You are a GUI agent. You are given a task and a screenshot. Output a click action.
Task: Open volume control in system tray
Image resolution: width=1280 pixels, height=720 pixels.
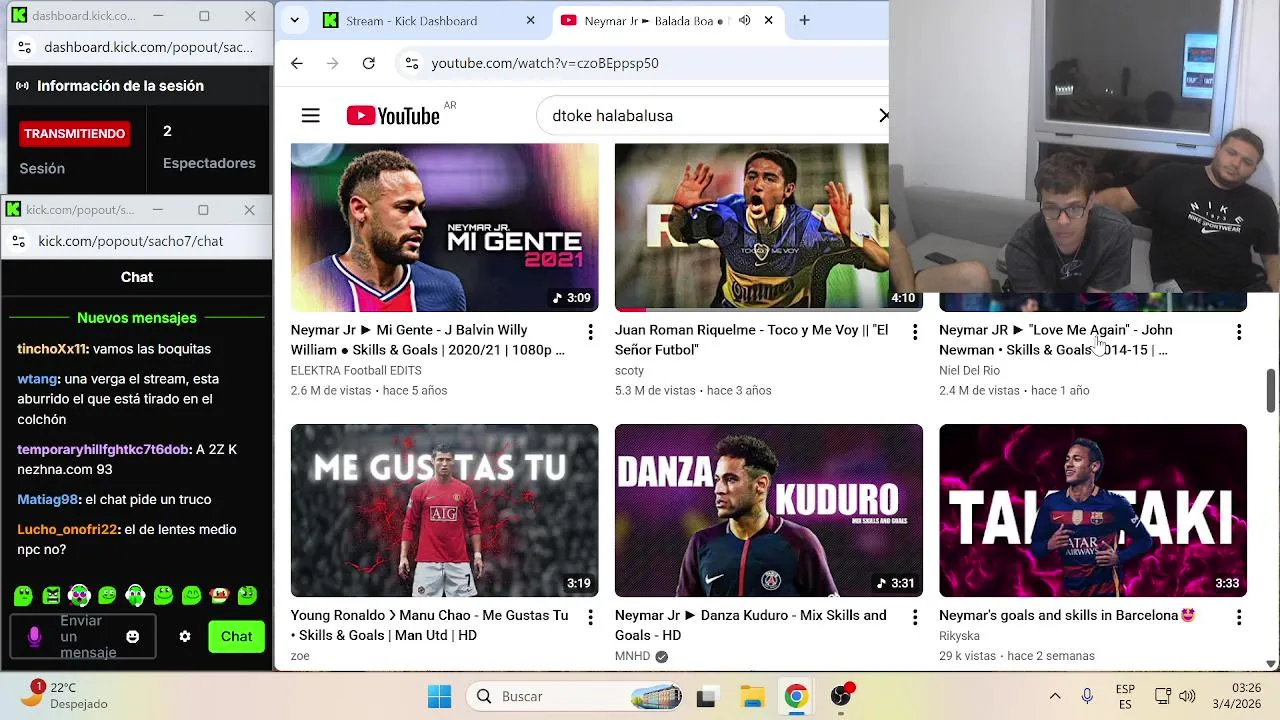[1187, 696]
